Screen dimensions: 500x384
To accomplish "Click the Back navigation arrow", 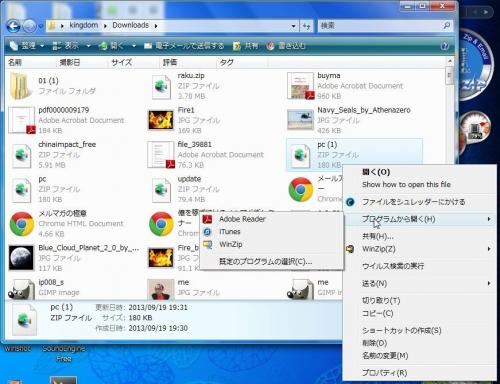I will point(13,26).
